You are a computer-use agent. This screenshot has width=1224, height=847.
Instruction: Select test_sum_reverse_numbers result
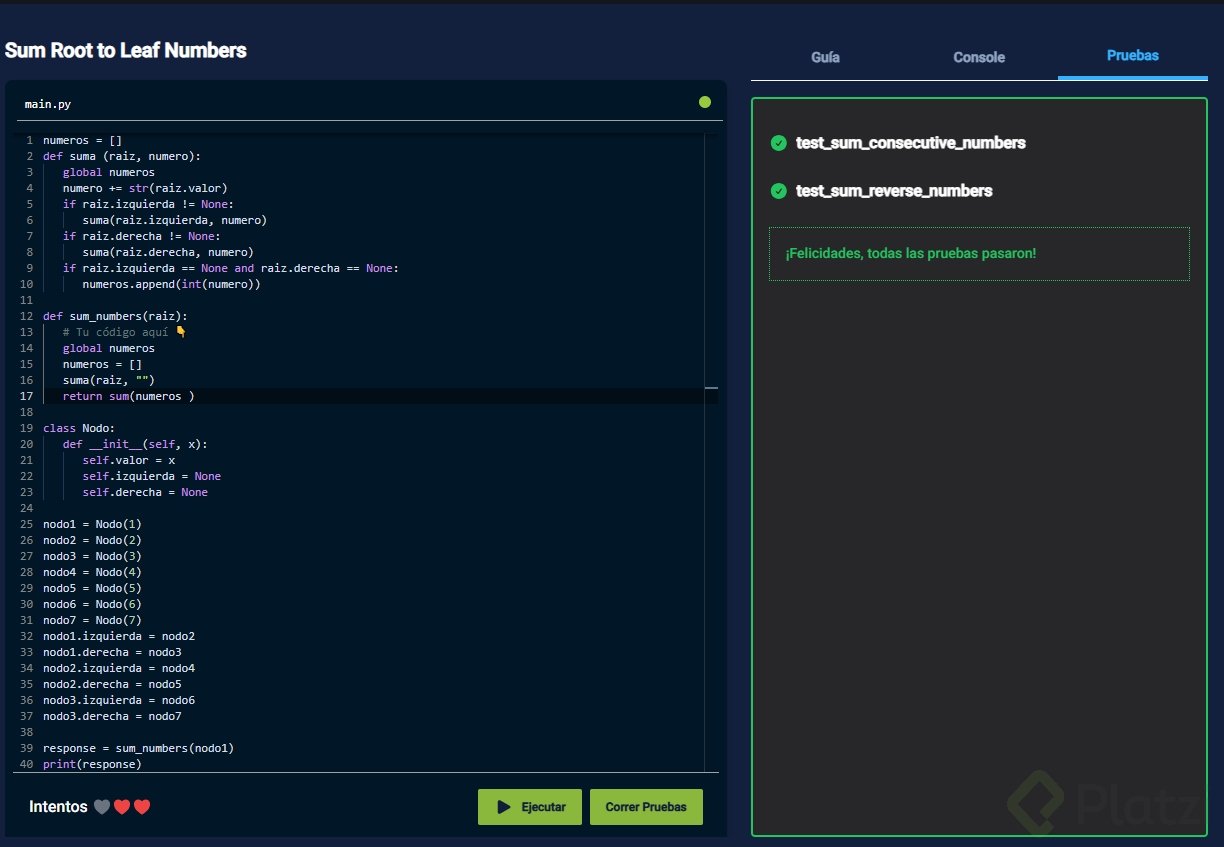point(894,191)
